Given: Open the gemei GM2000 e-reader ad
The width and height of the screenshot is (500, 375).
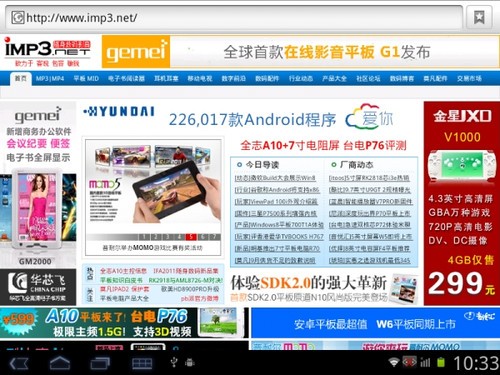Looking at the screenshot, I should coord(38,185).
